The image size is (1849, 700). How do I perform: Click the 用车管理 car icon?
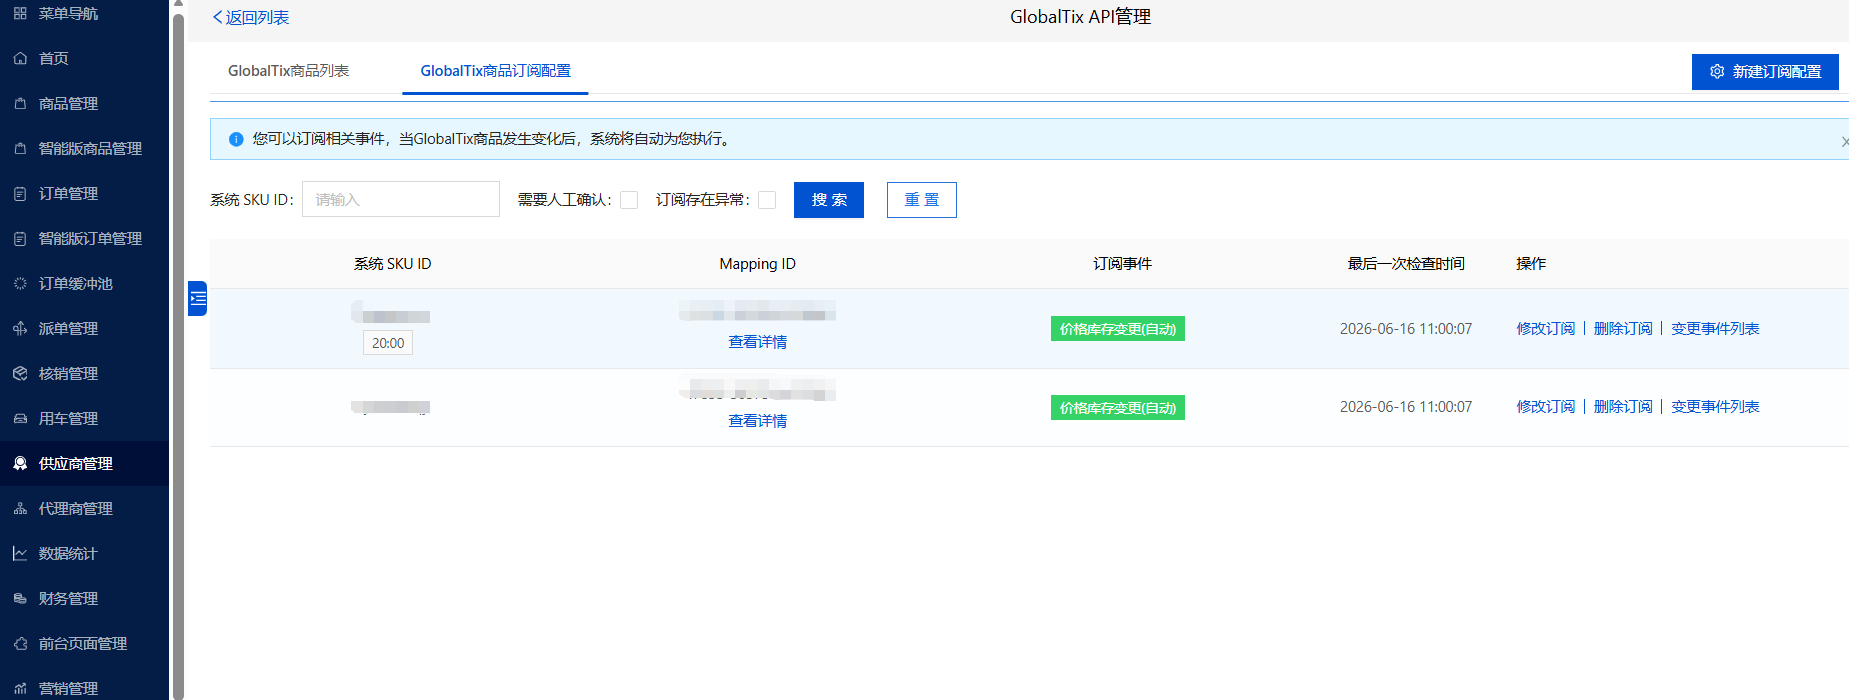point(20,419)
